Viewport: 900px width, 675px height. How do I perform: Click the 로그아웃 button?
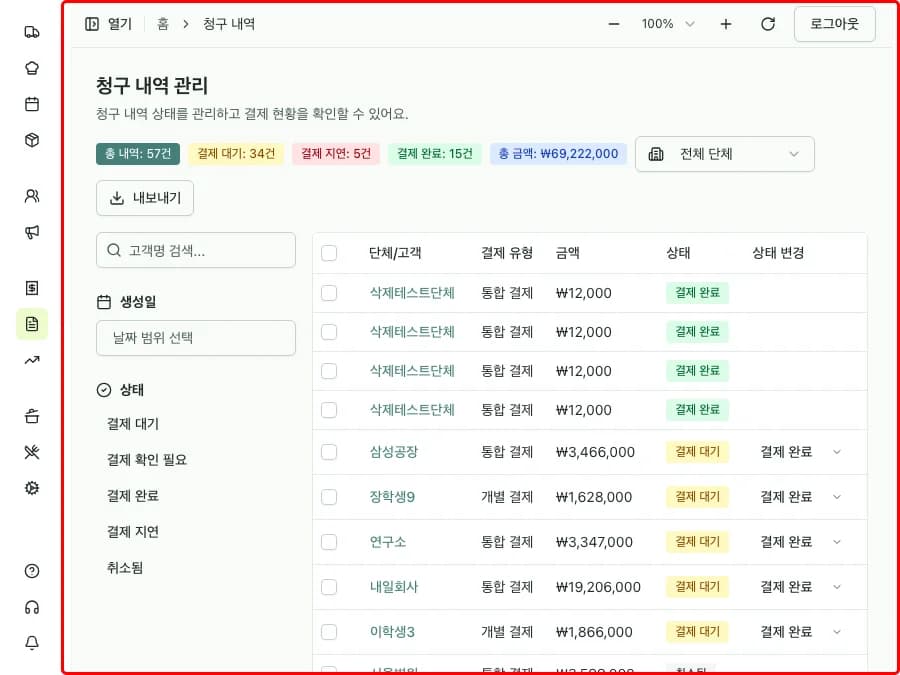coord(835,23)
